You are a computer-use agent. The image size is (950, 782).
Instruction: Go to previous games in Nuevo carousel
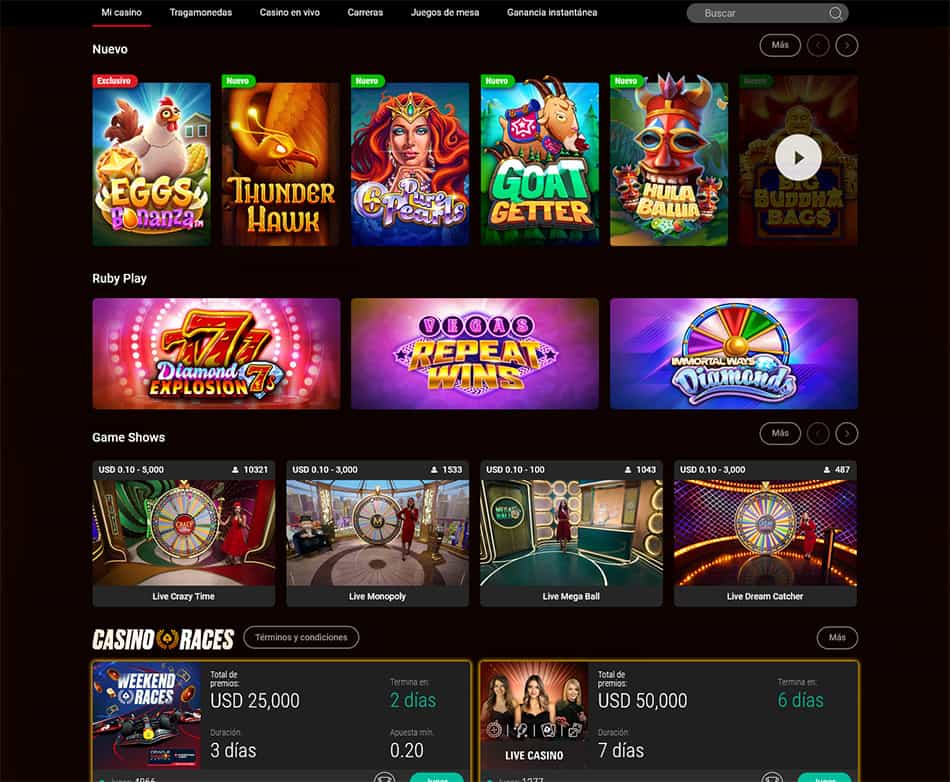click(x=818, y=45)
